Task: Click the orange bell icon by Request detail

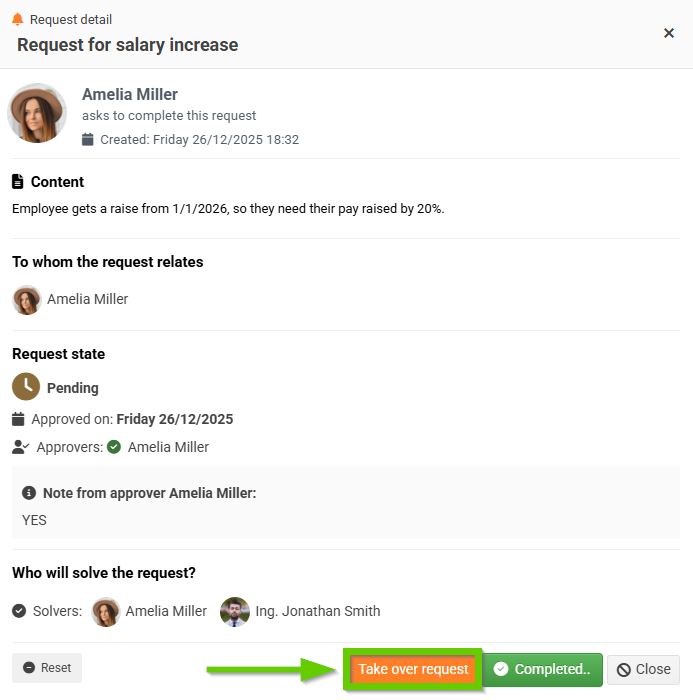Action: [17, 19]
